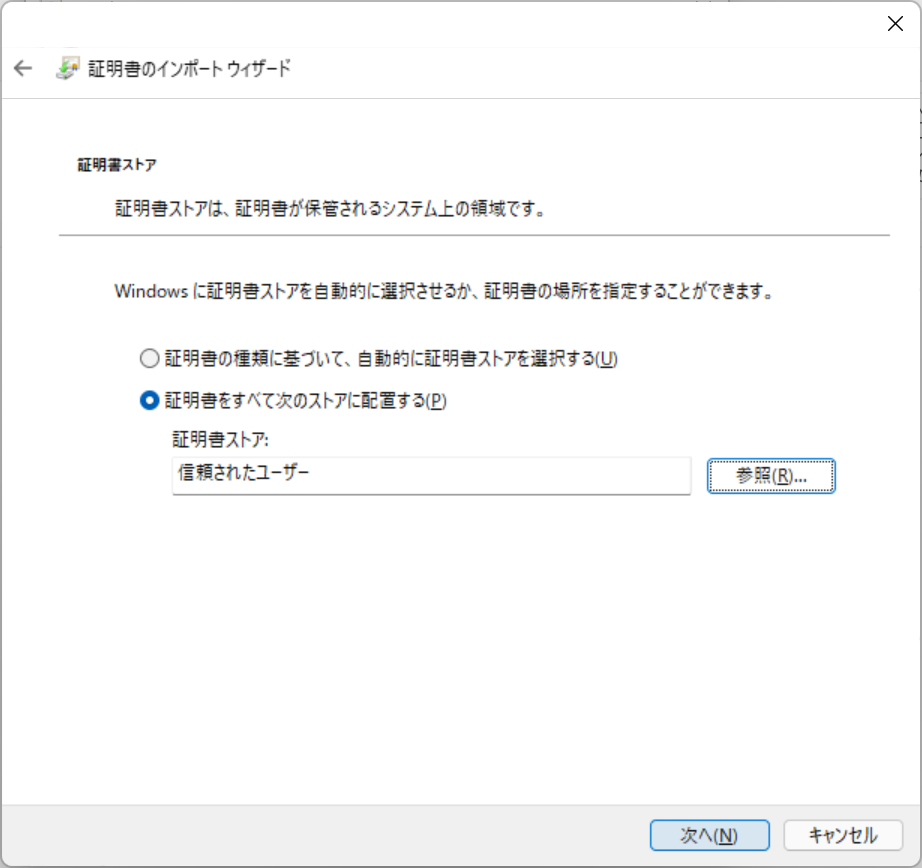The image size is (922, 868).
Task: Close the wizard with the X button
Action: (895, 24)
